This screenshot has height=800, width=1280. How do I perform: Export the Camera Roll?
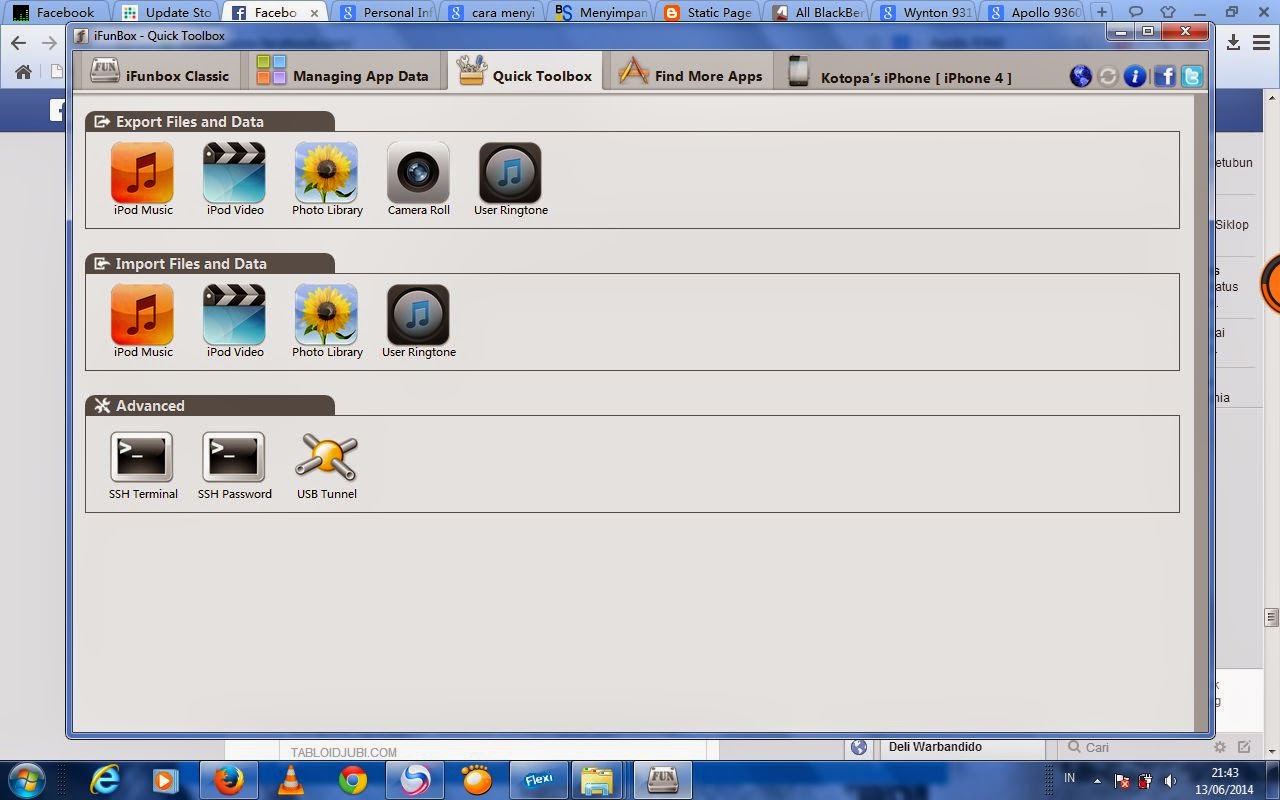418,180
